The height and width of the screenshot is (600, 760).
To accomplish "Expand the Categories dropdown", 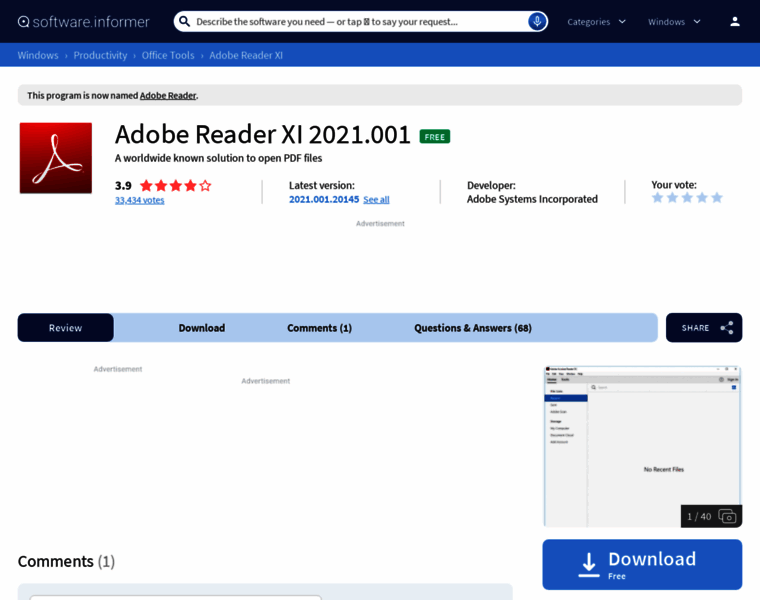I will pos(596,21).
